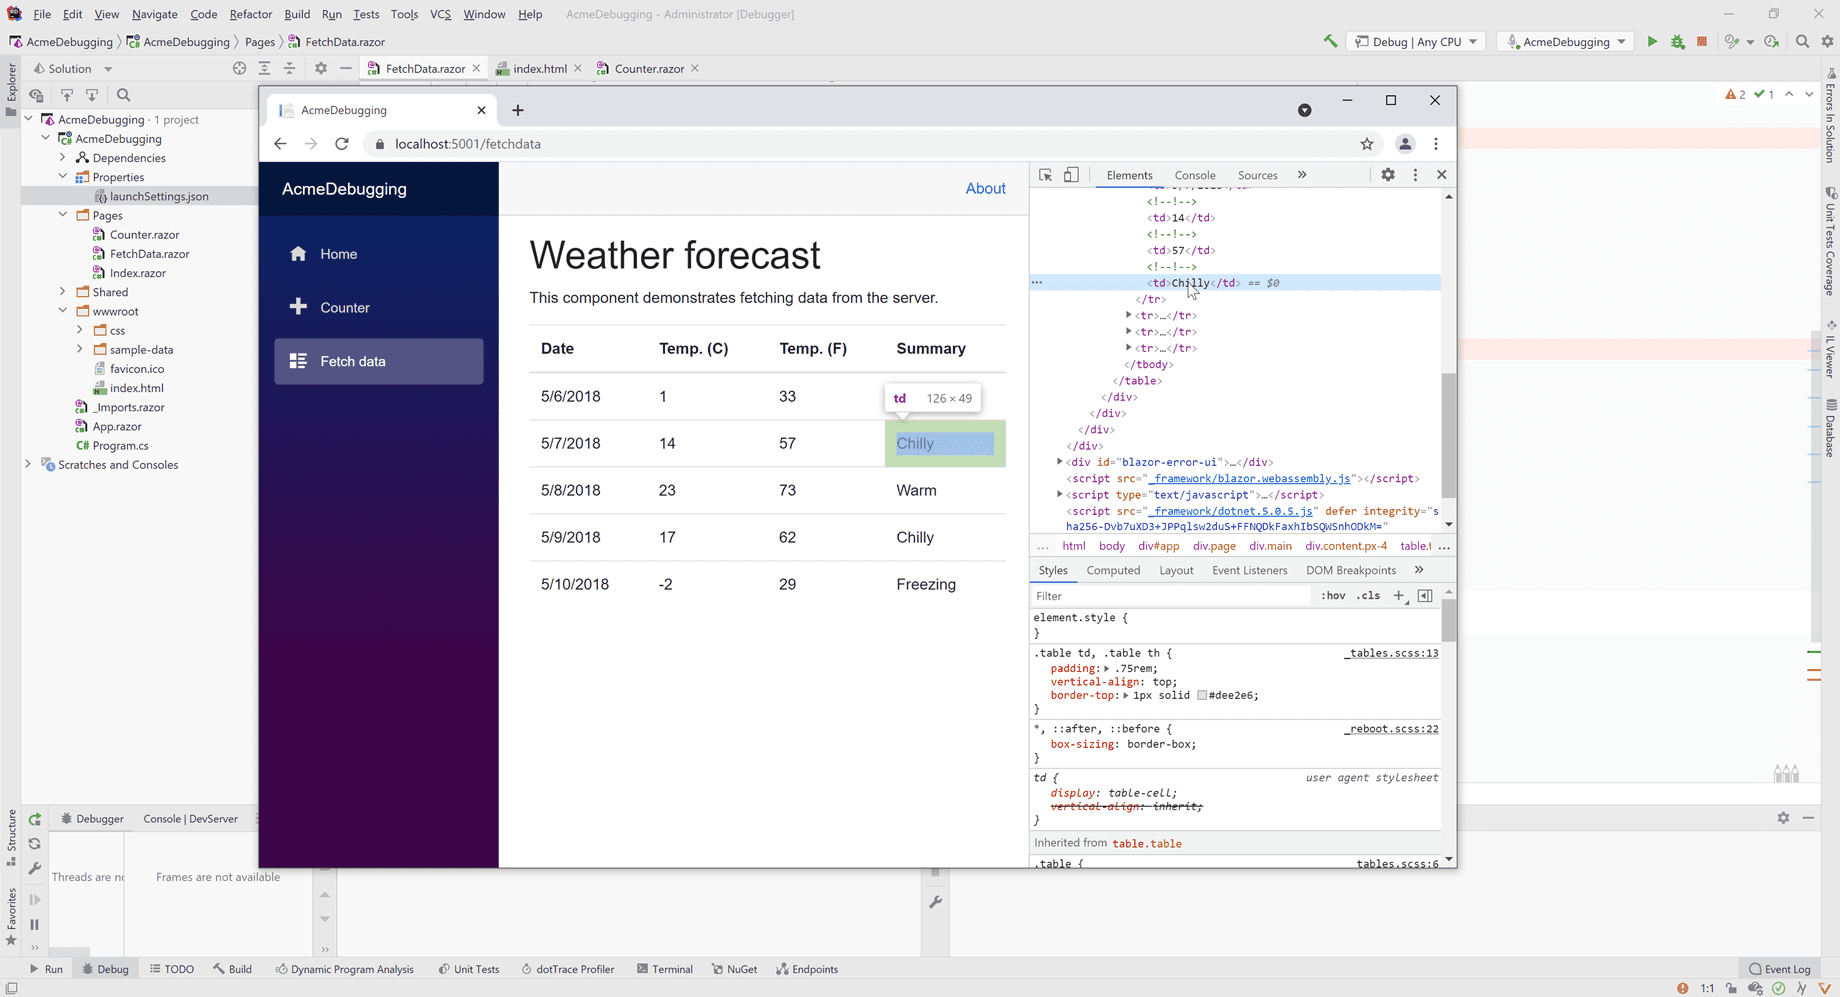Click the Styles Filter input field

[x=1171, y=596]
